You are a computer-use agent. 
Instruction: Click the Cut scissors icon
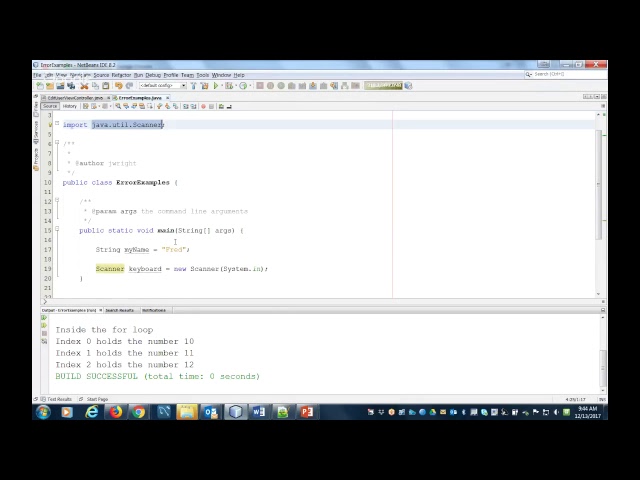[x=84, y=86]
